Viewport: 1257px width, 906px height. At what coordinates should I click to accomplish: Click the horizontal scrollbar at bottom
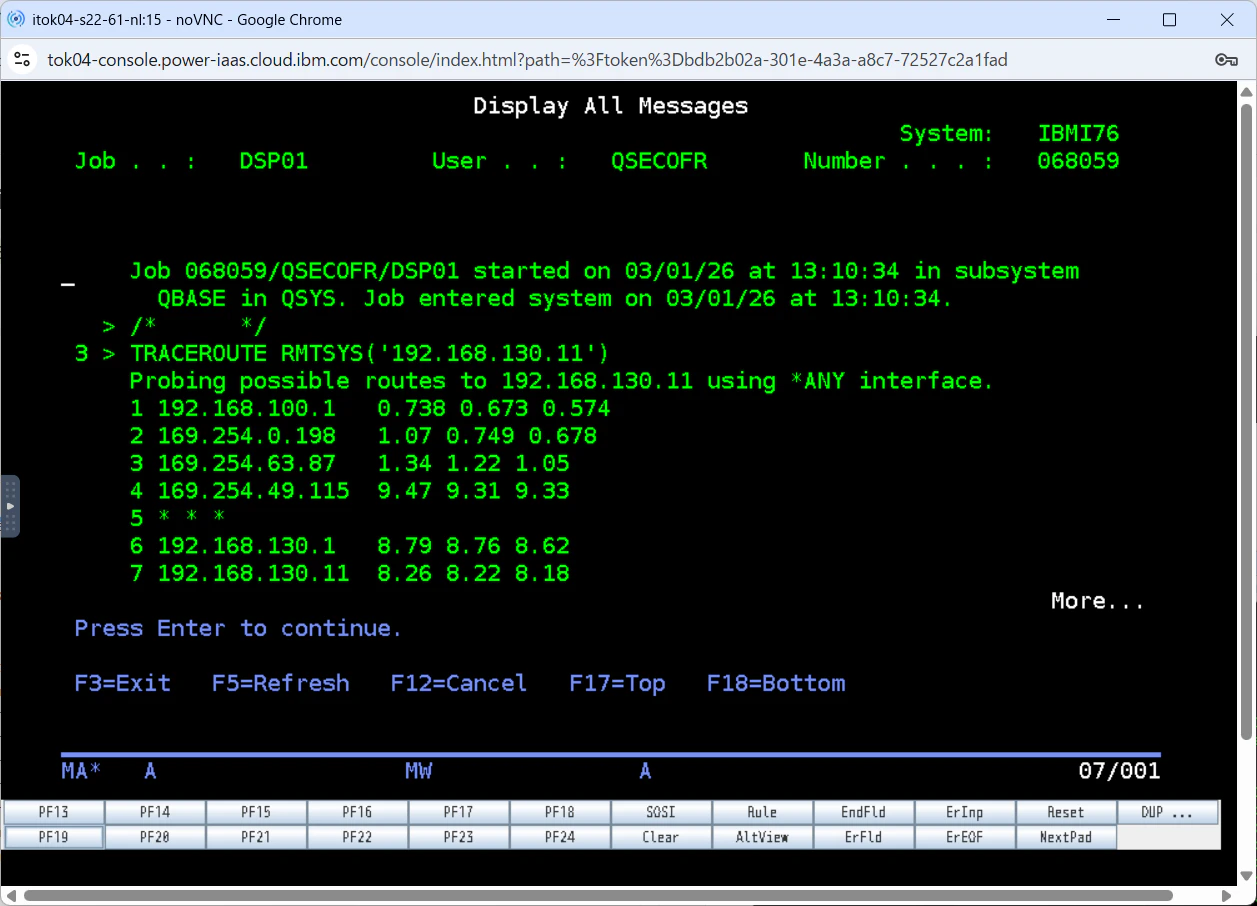597,895
